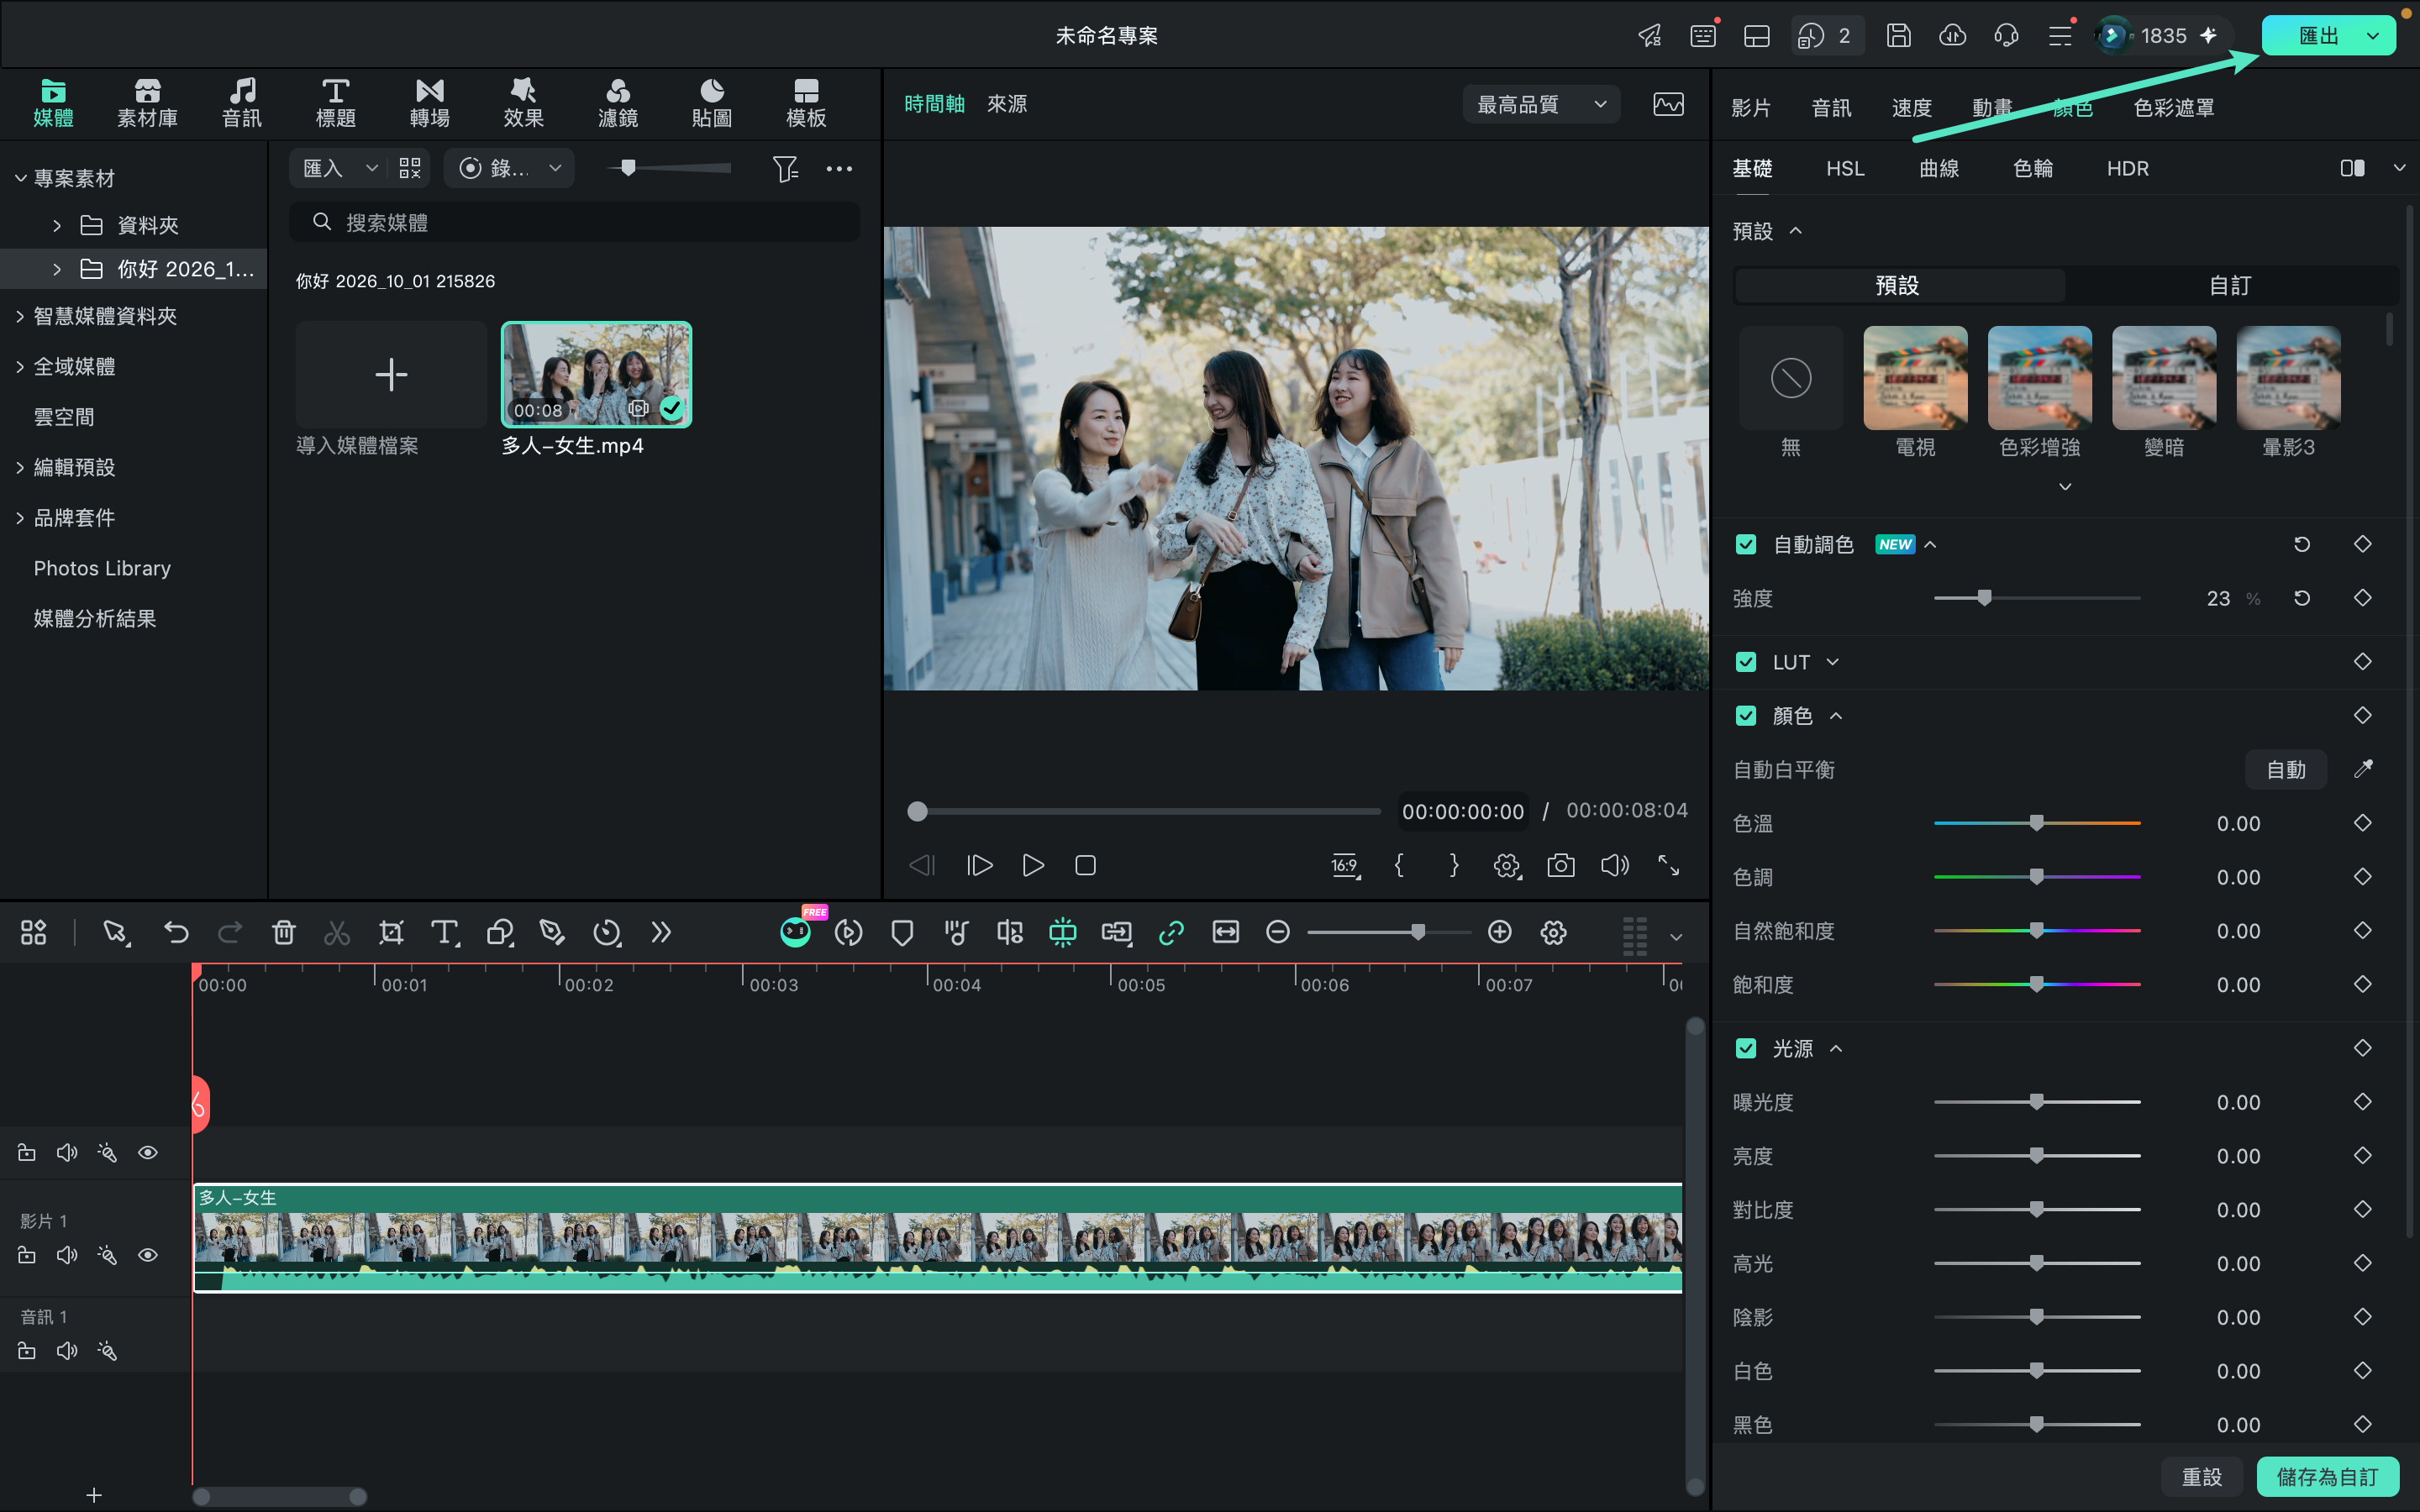Click the snapshot camera icon under preview
Viewport: 2420px width, 1512px height.
click(x=1560, y=865)
